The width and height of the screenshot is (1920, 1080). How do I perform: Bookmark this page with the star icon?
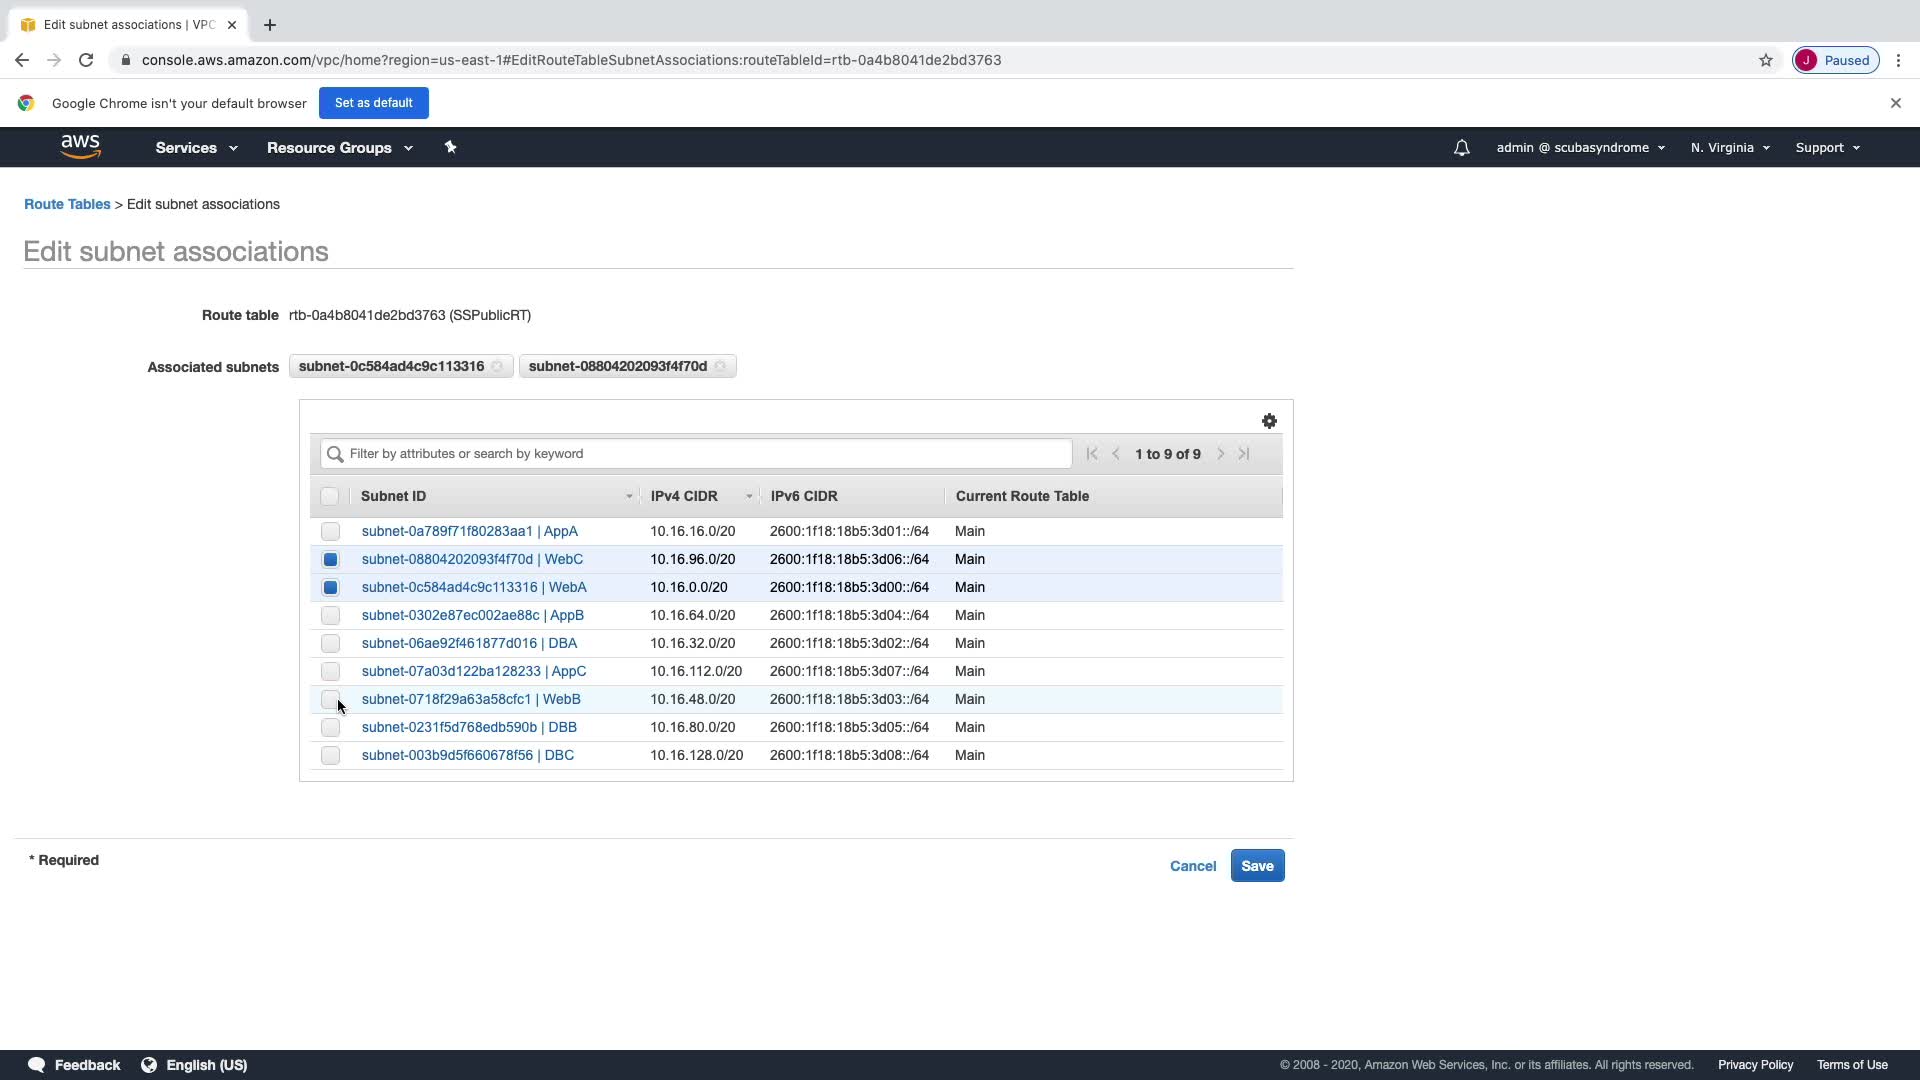pyautogui.click(x=1765, y=60)
